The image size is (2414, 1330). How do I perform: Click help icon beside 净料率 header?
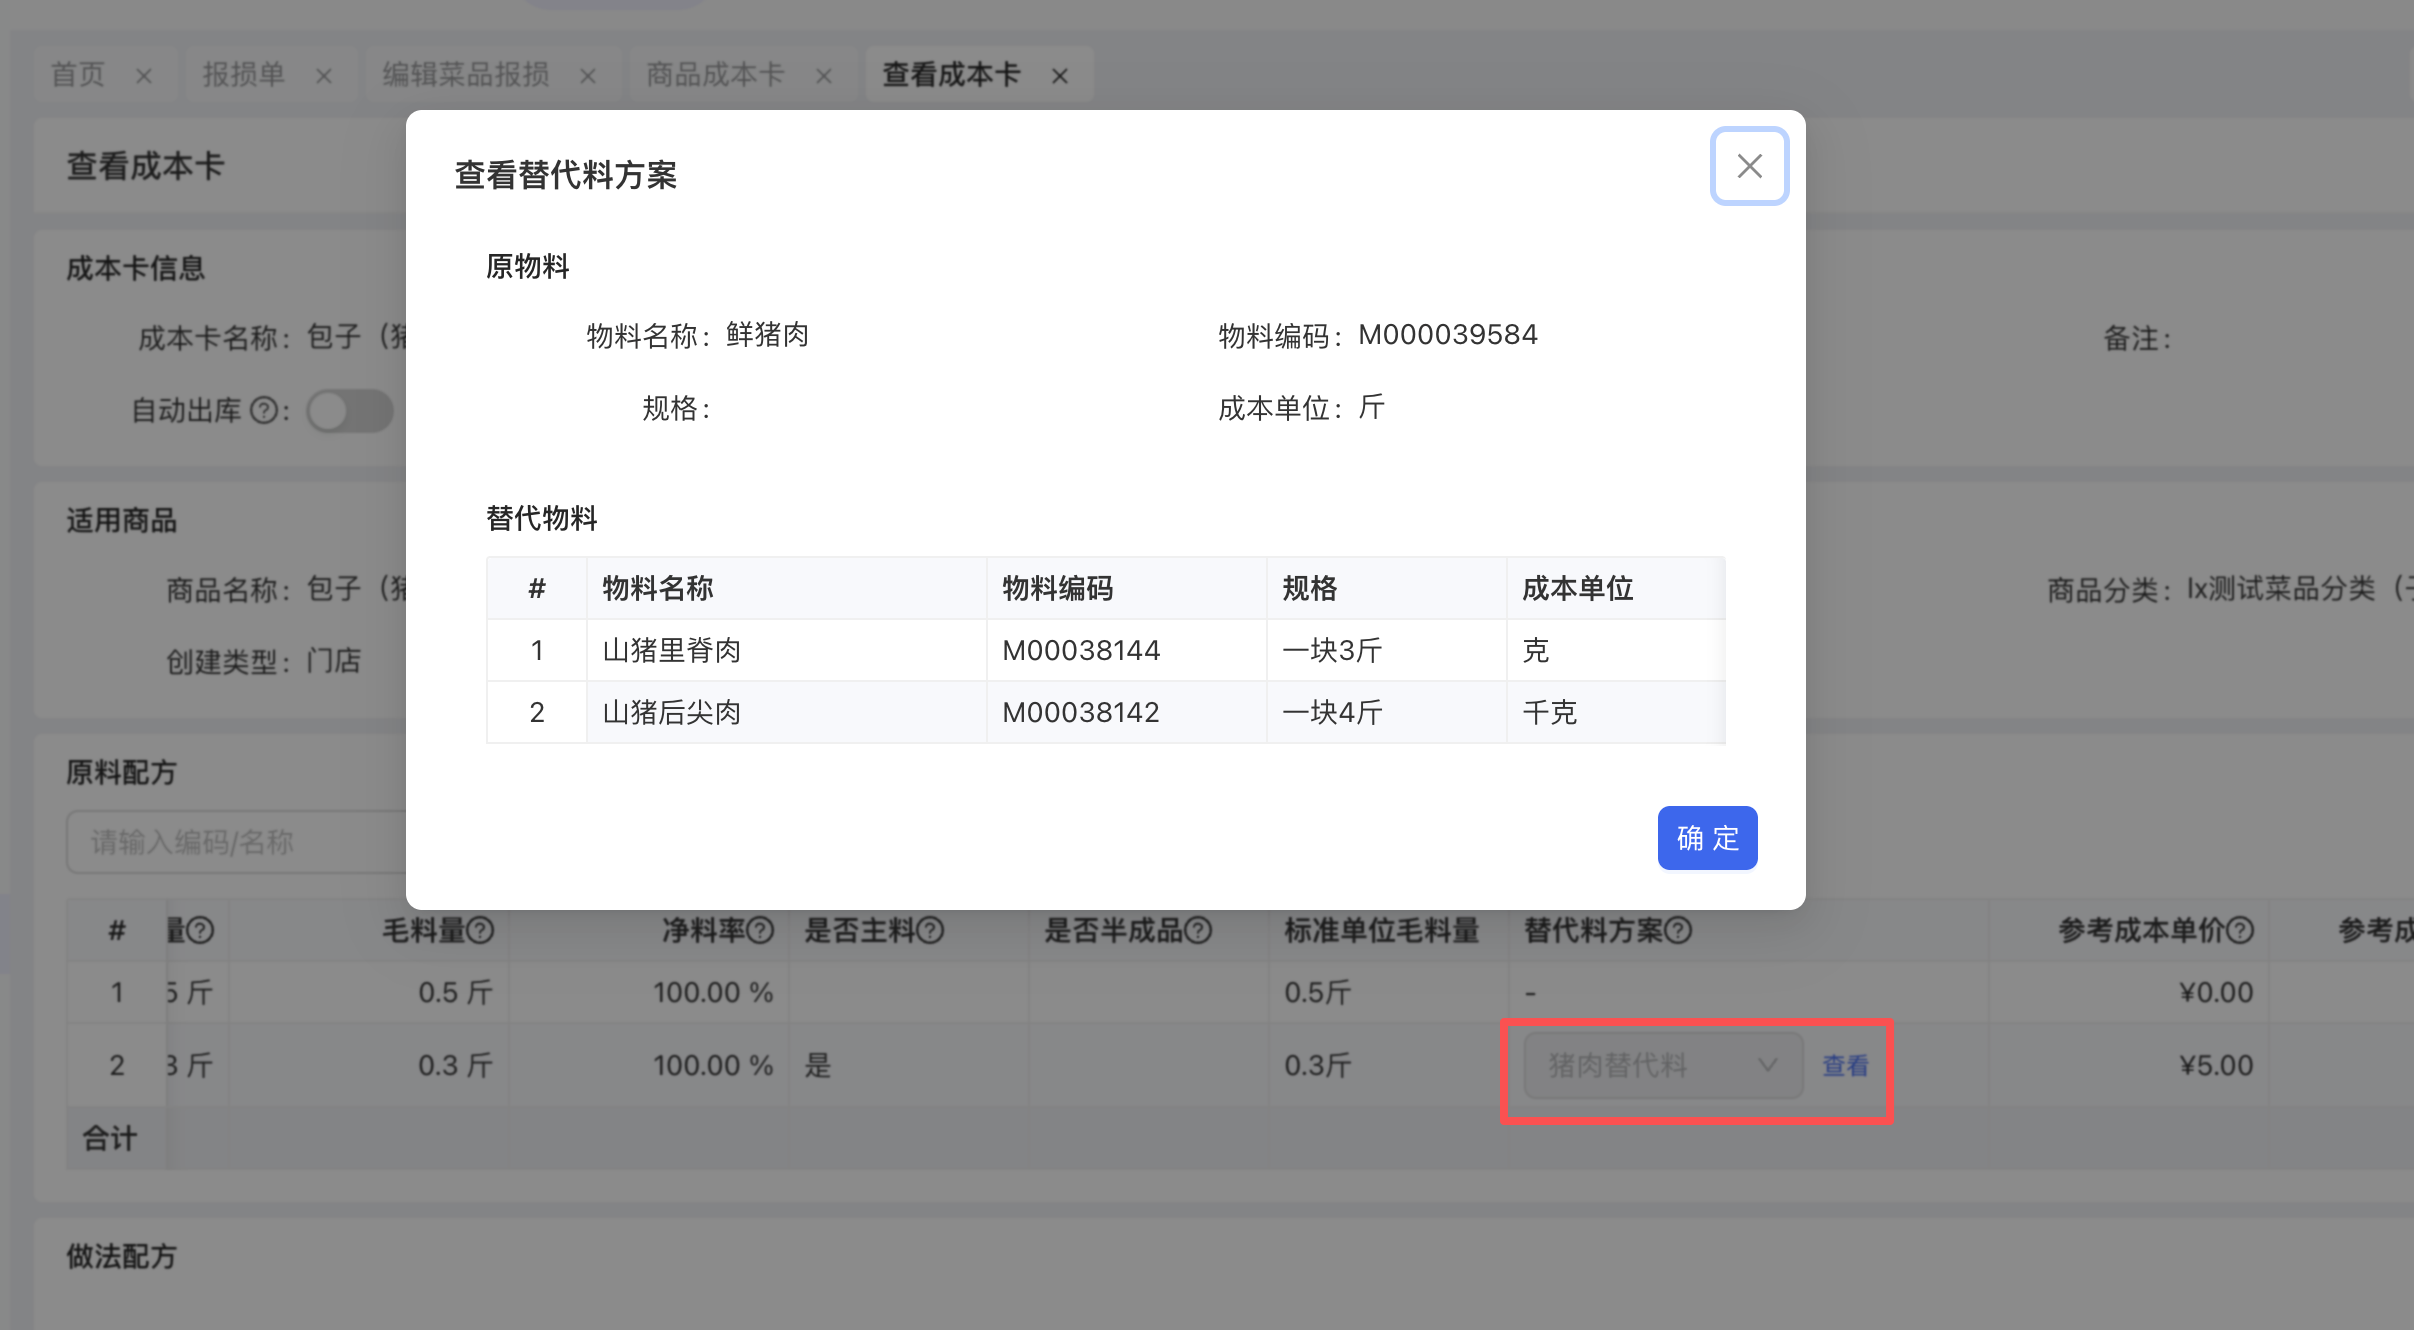click(761, 931)
